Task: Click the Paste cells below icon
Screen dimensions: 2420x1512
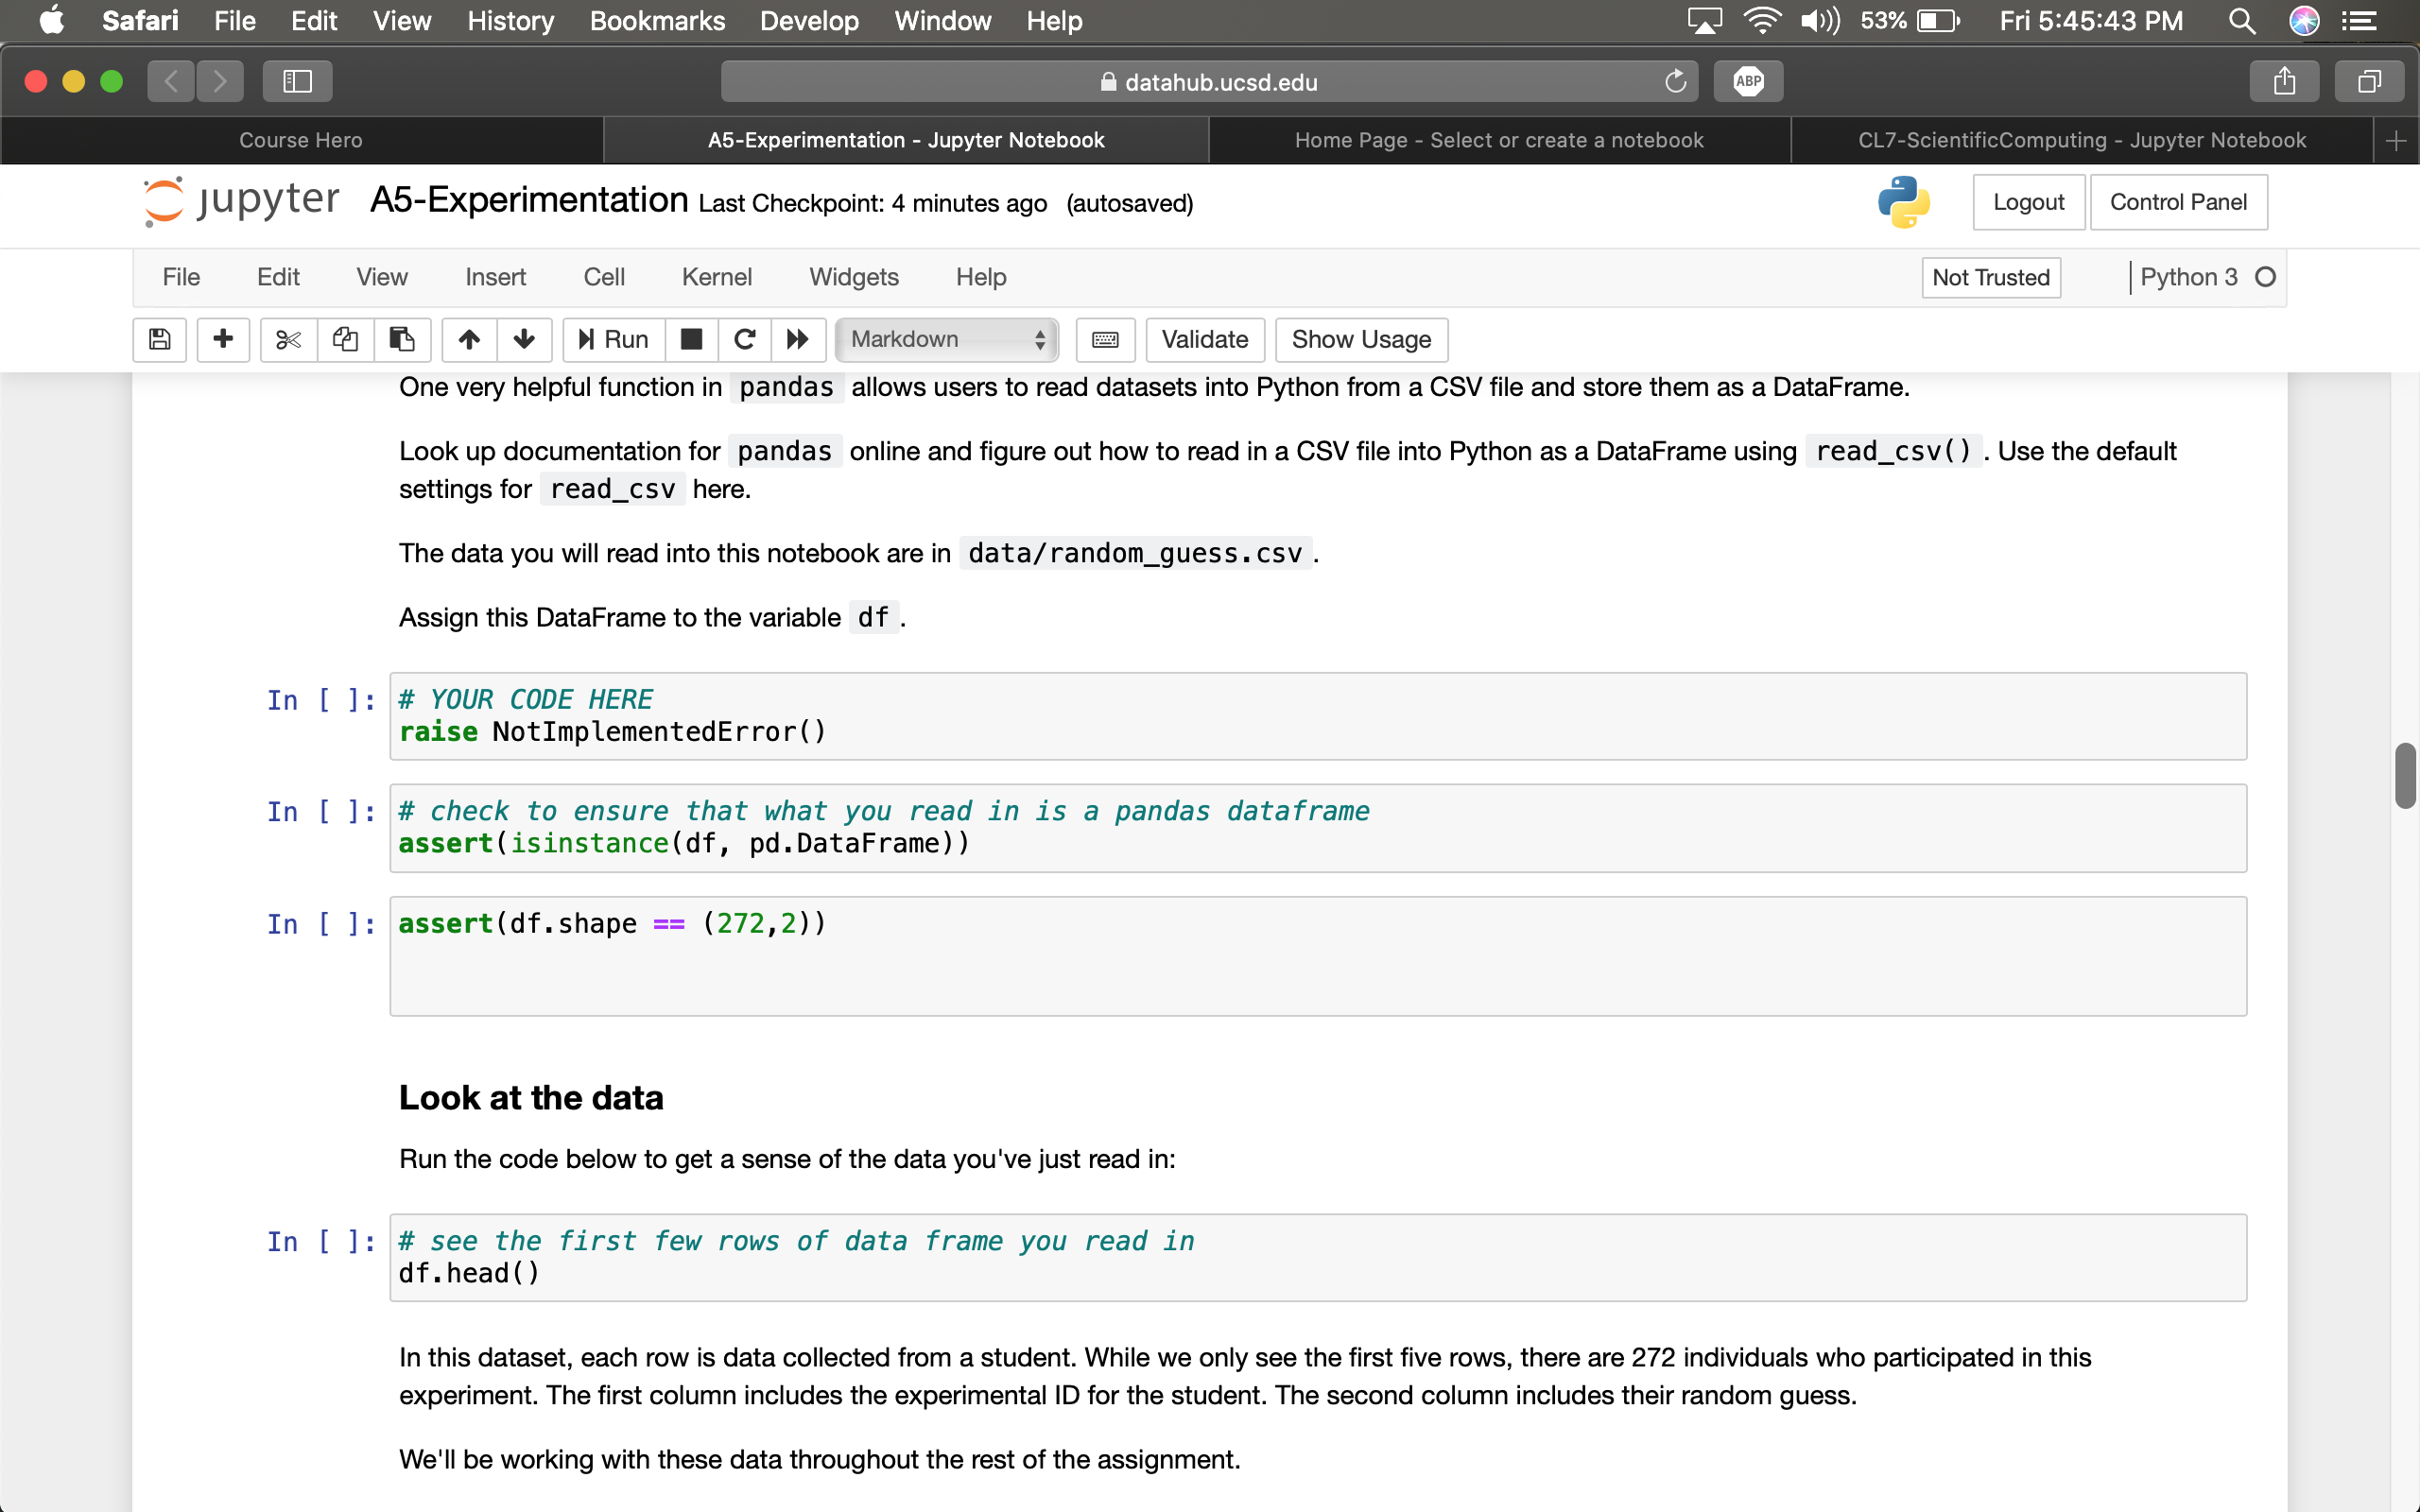Action: point(401,339)
